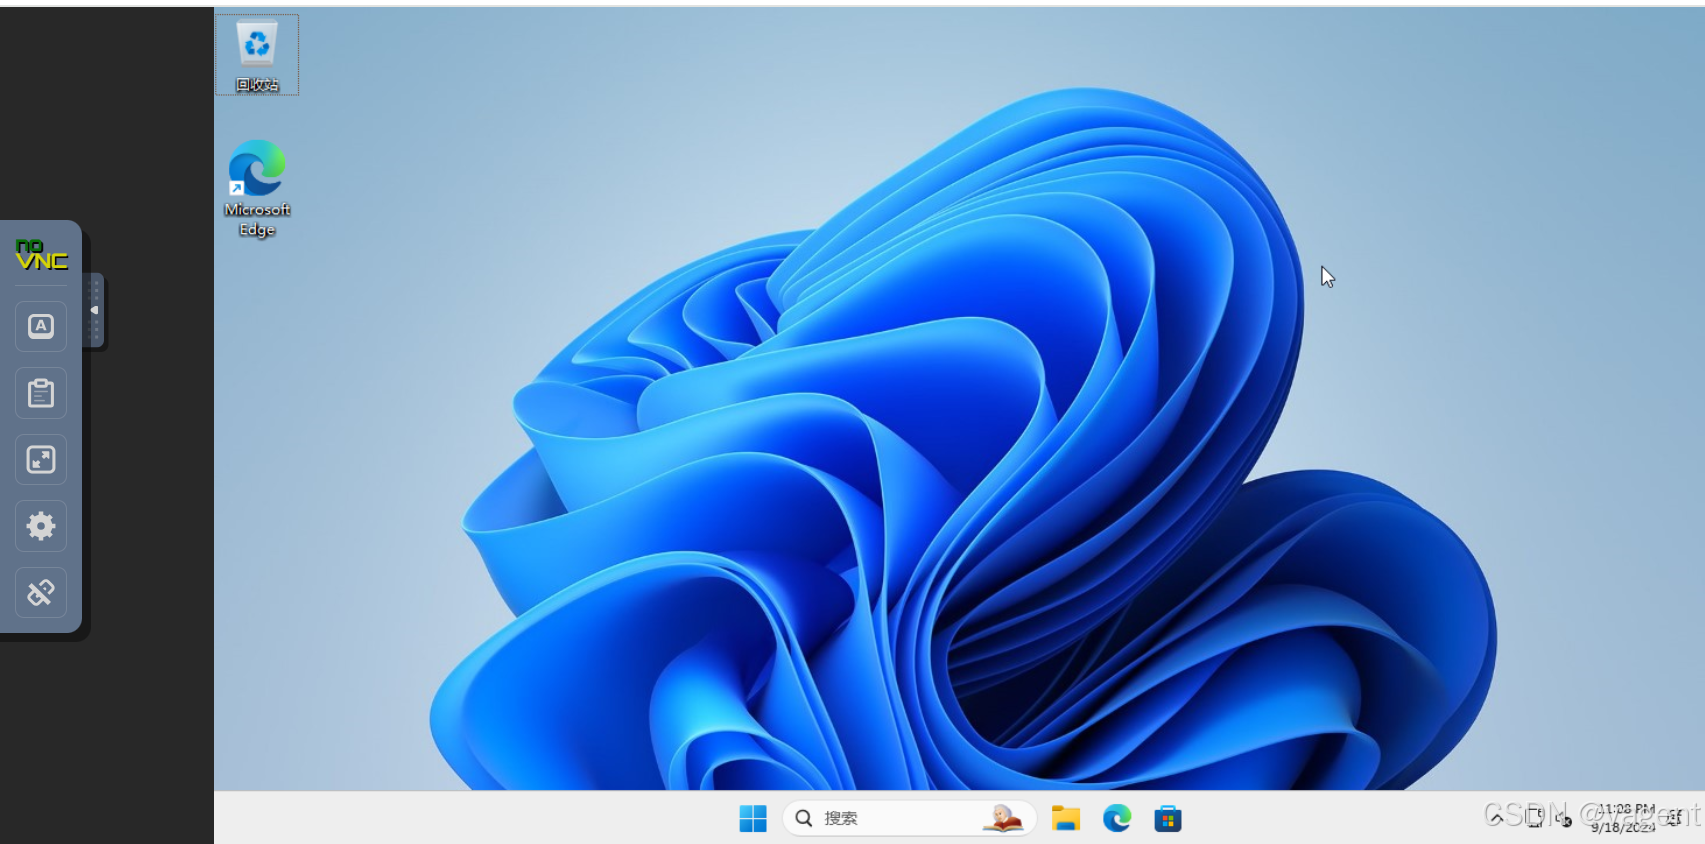Click the noVNC disconnect button
Viewport: 1705px width, 844px height.
tap(41, 593)
